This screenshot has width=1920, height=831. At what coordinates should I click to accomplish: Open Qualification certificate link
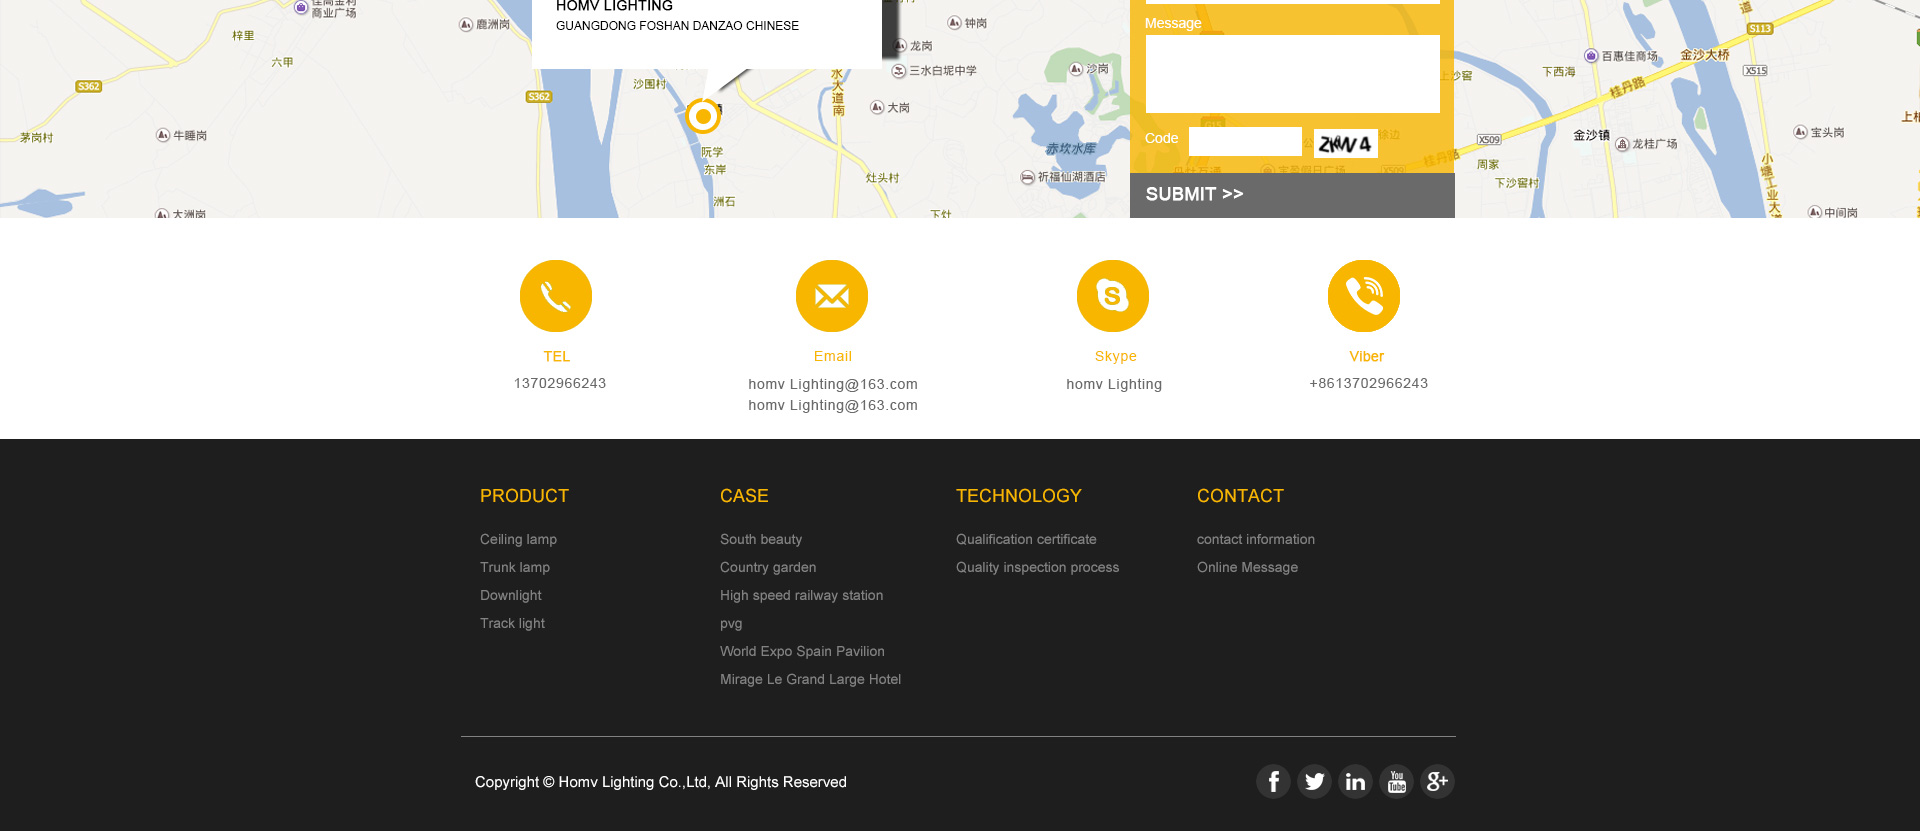pyautogui.click(x=1026, y=539)
